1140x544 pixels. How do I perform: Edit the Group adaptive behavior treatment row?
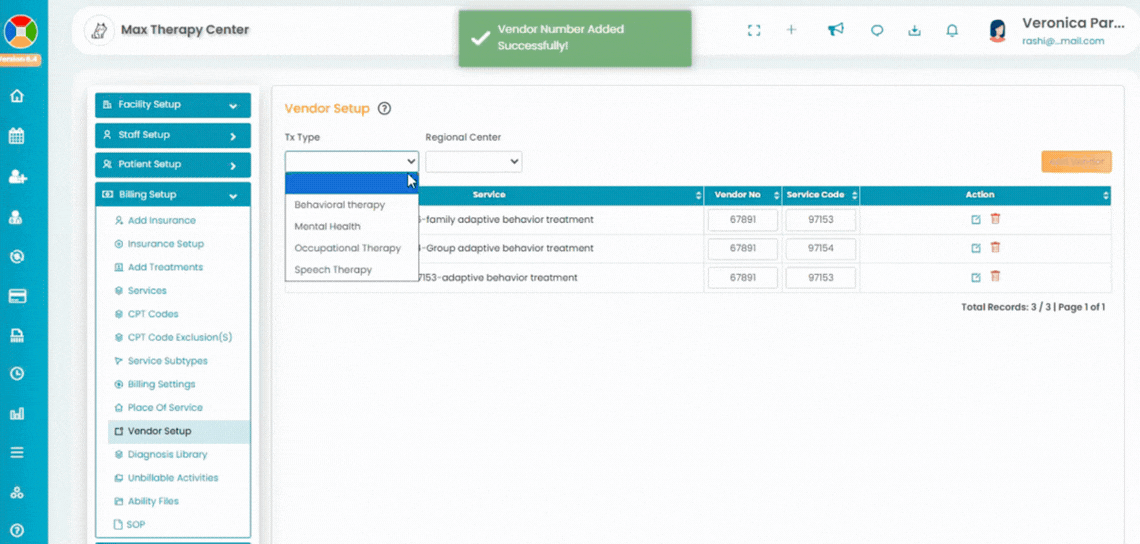point(976,248)
